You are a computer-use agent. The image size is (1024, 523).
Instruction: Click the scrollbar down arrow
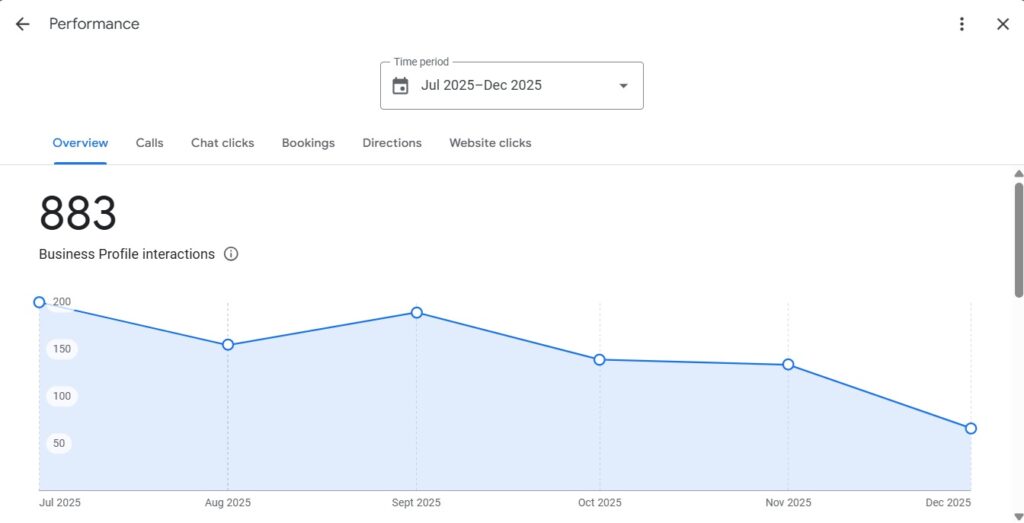[x=1018, y=516]
